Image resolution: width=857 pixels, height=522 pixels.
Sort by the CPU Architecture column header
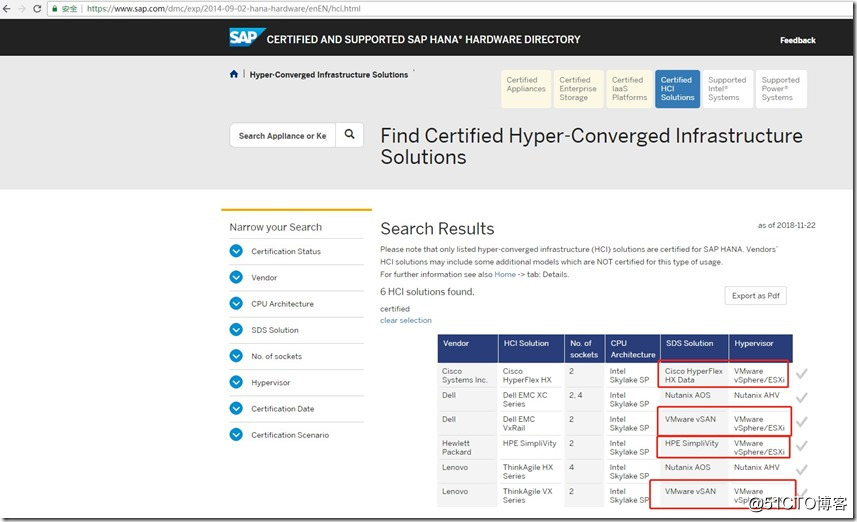click(632, 348)
